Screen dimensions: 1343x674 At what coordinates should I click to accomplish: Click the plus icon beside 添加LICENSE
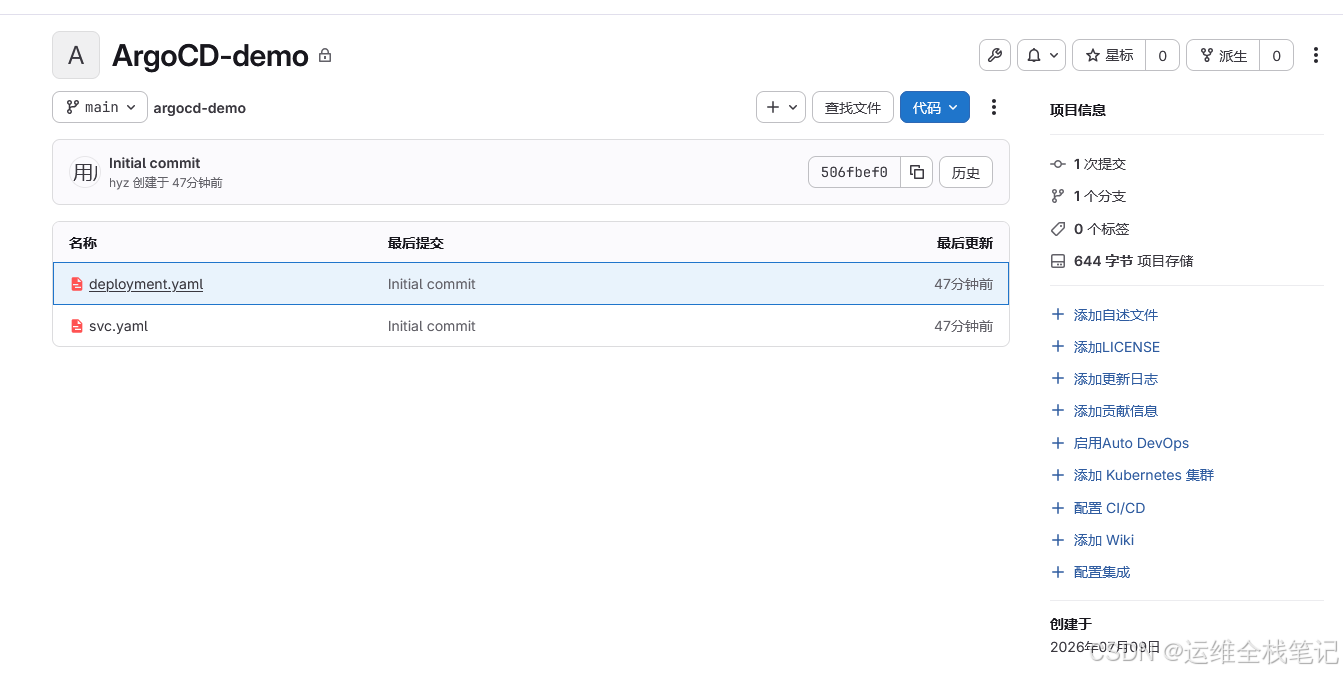[x=1058, y=347]
